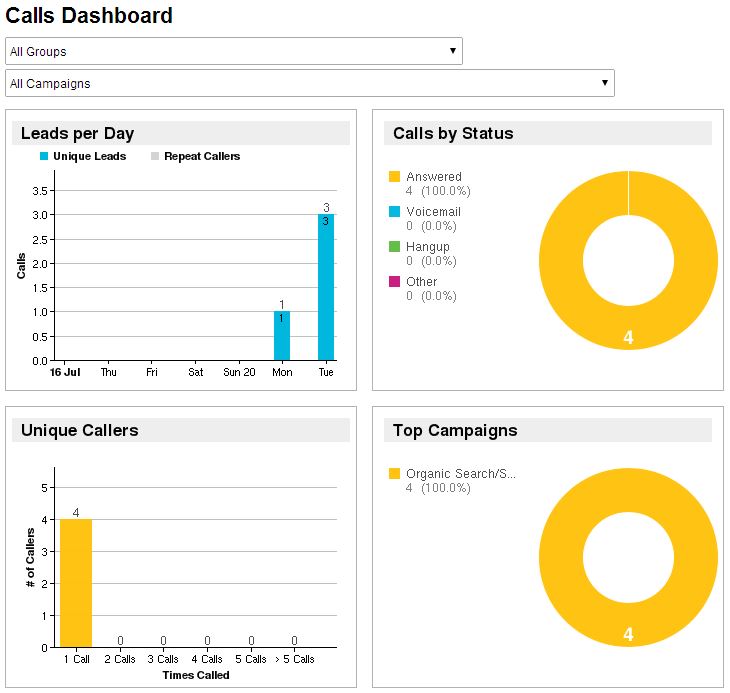Click the Tue axis label
The height and width of the screenshot is (693, 730).
click(326, 372)
